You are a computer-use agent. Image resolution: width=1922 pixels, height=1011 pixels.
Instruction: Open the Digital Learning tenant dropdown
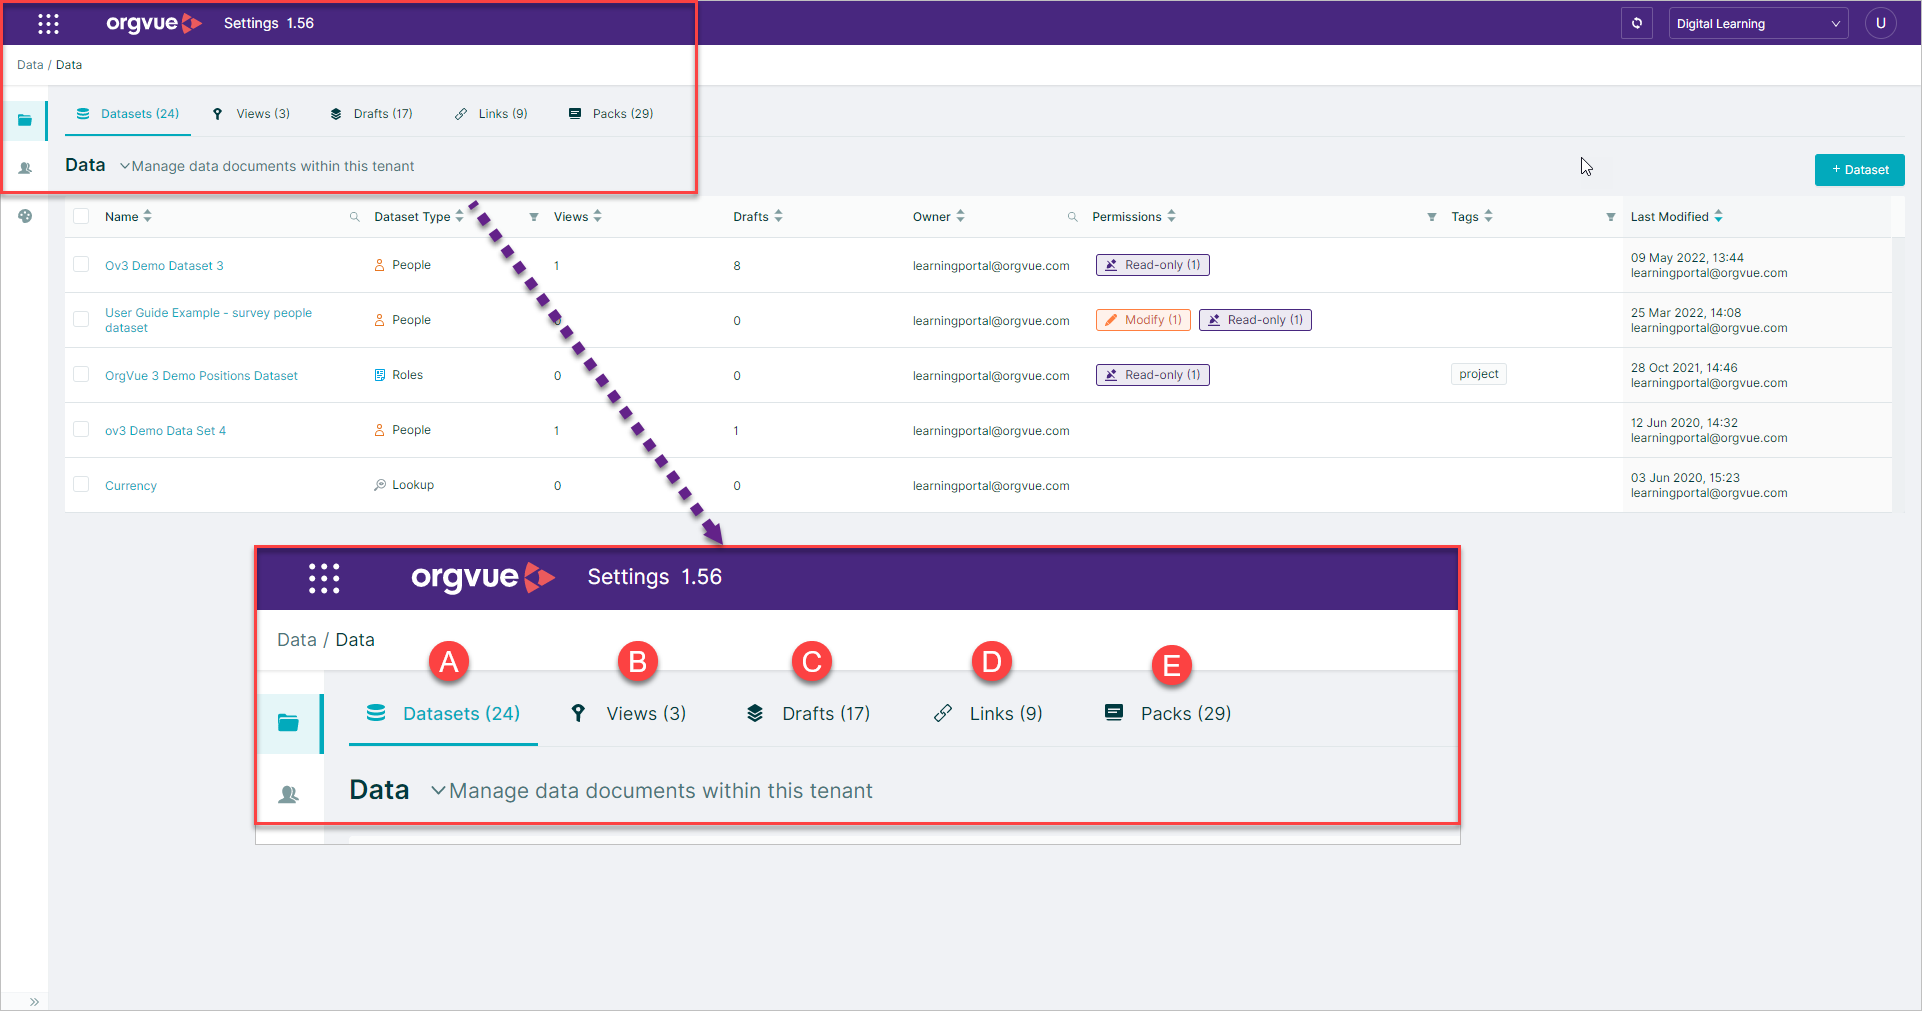click(x=1758, y=23)
